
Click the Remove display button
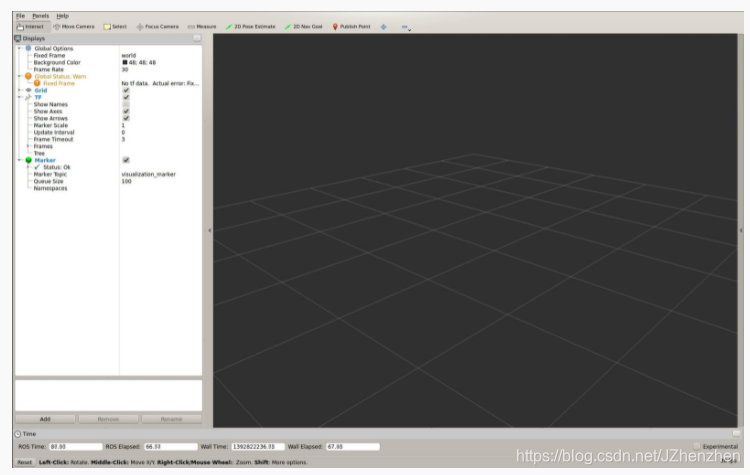pos(108,419)
